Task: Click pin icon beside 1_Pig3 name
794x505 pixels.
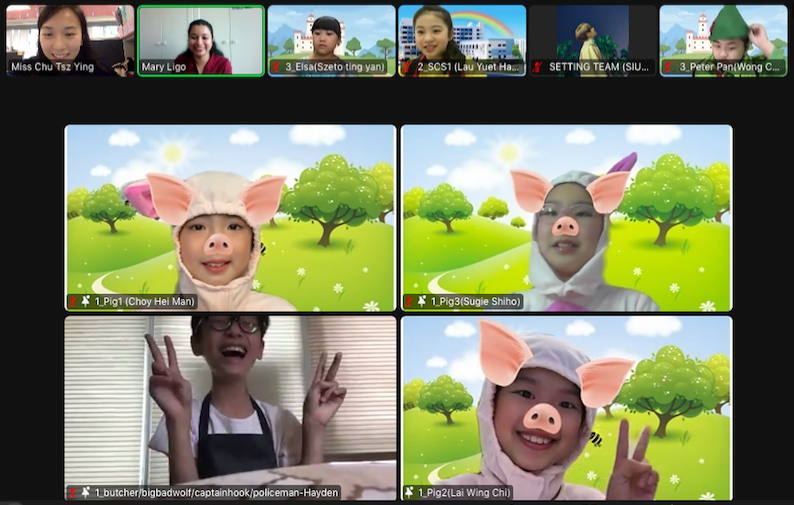Action: point(422,301)
